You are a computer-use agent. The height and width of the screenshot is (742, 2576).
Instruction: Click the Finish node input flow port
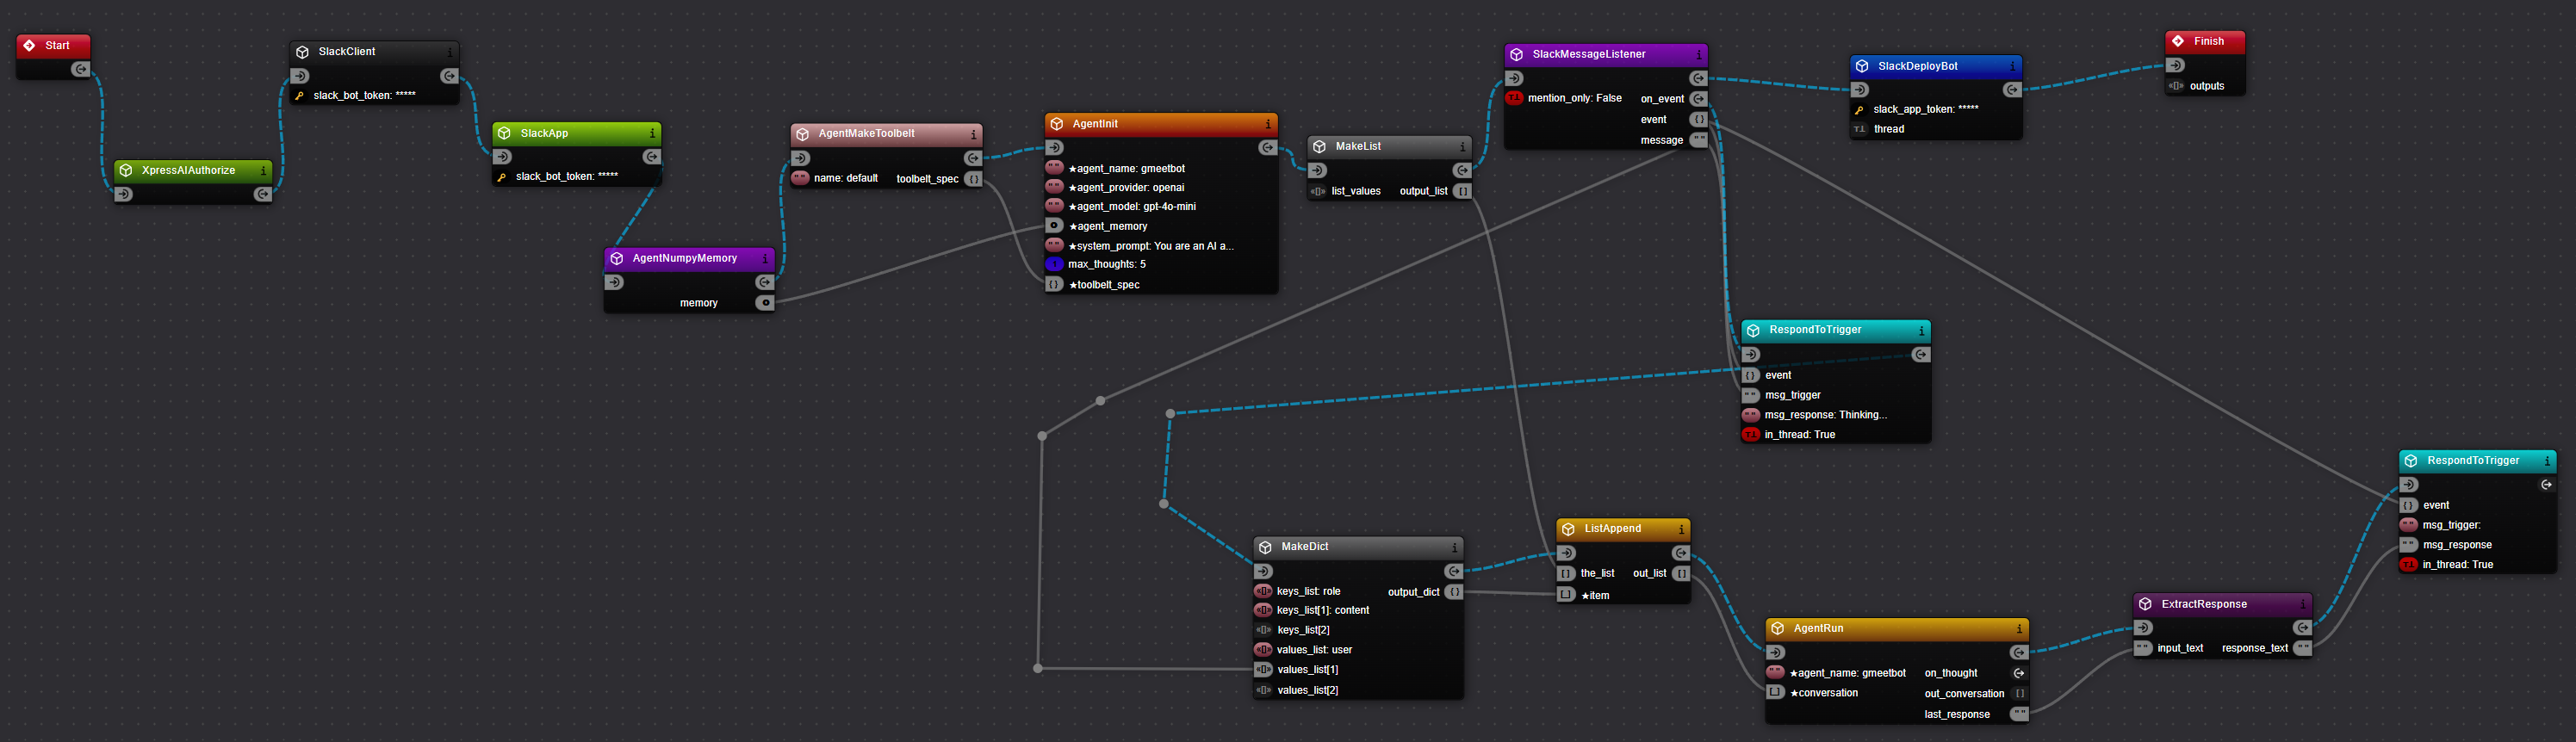point(2176,65)
